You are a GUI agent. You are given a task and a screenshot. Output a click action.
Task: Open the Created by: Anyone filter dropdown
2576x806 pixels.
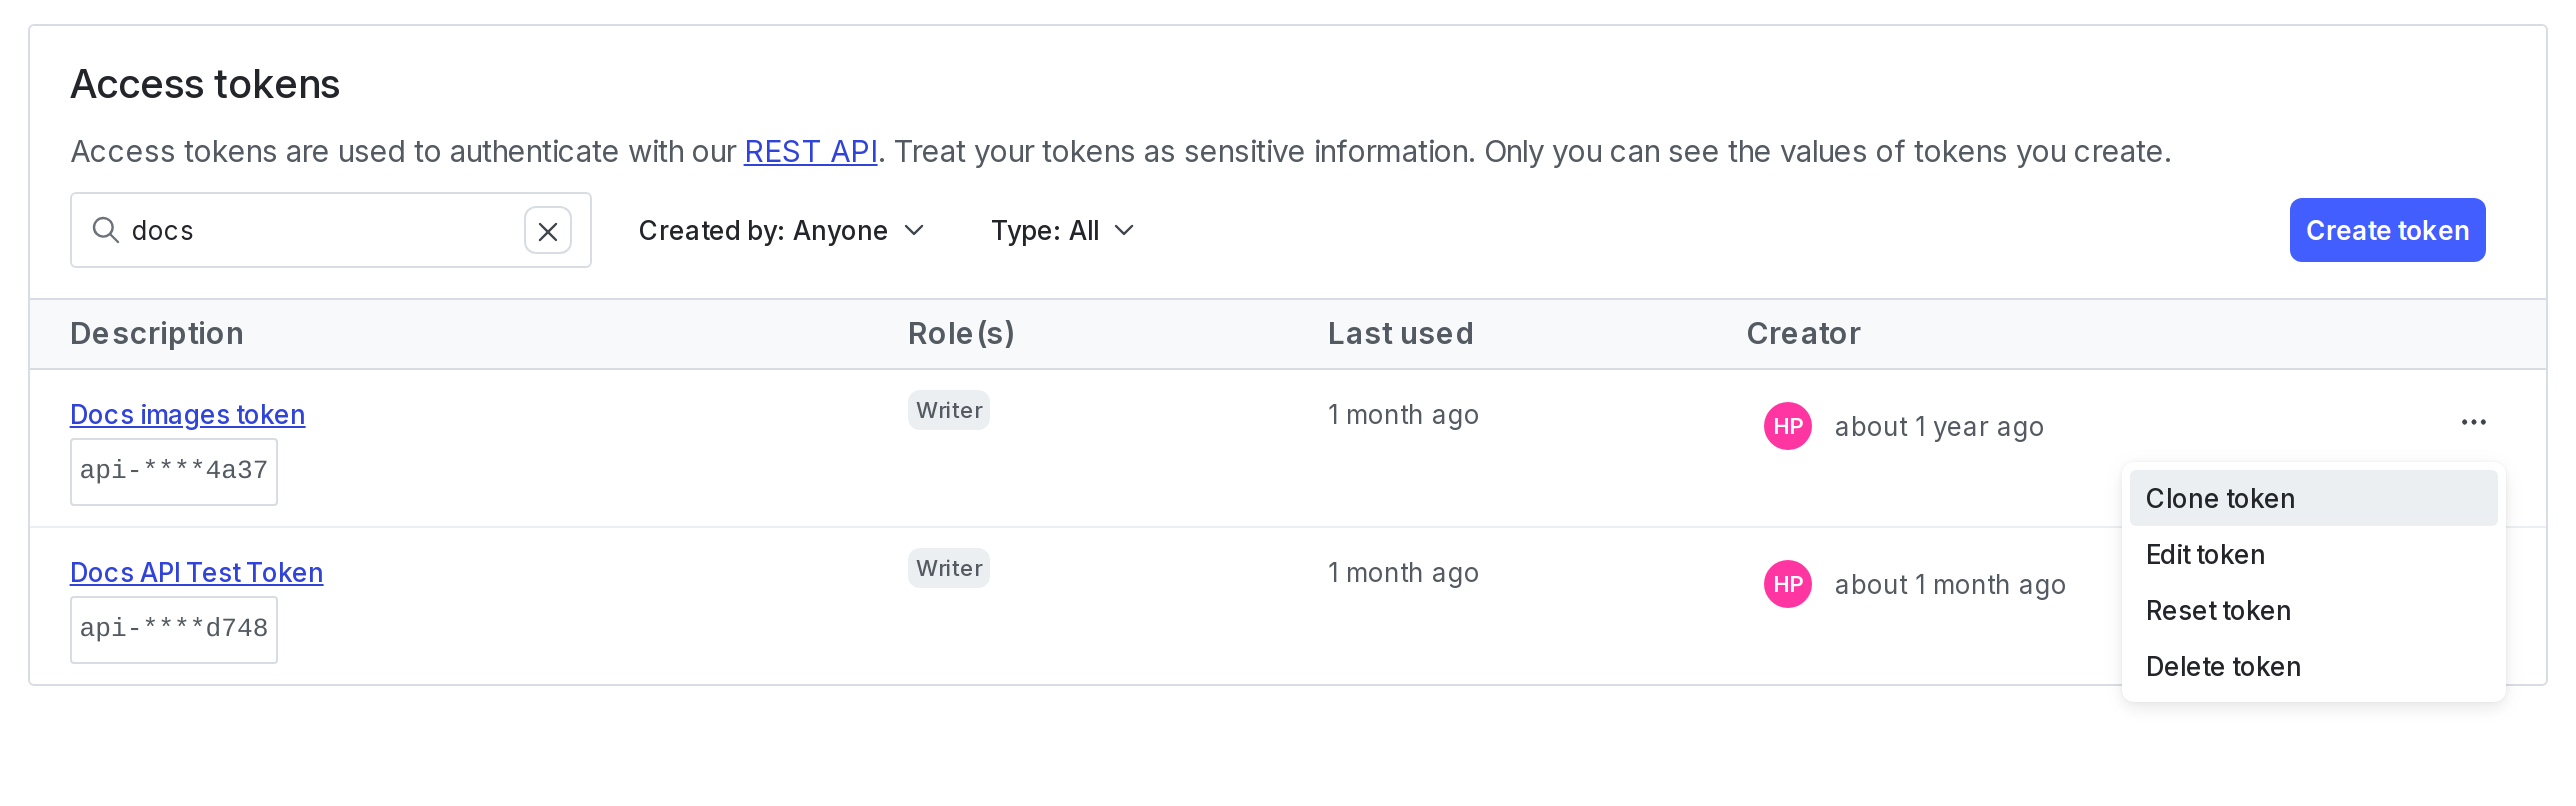pos(781,230)
